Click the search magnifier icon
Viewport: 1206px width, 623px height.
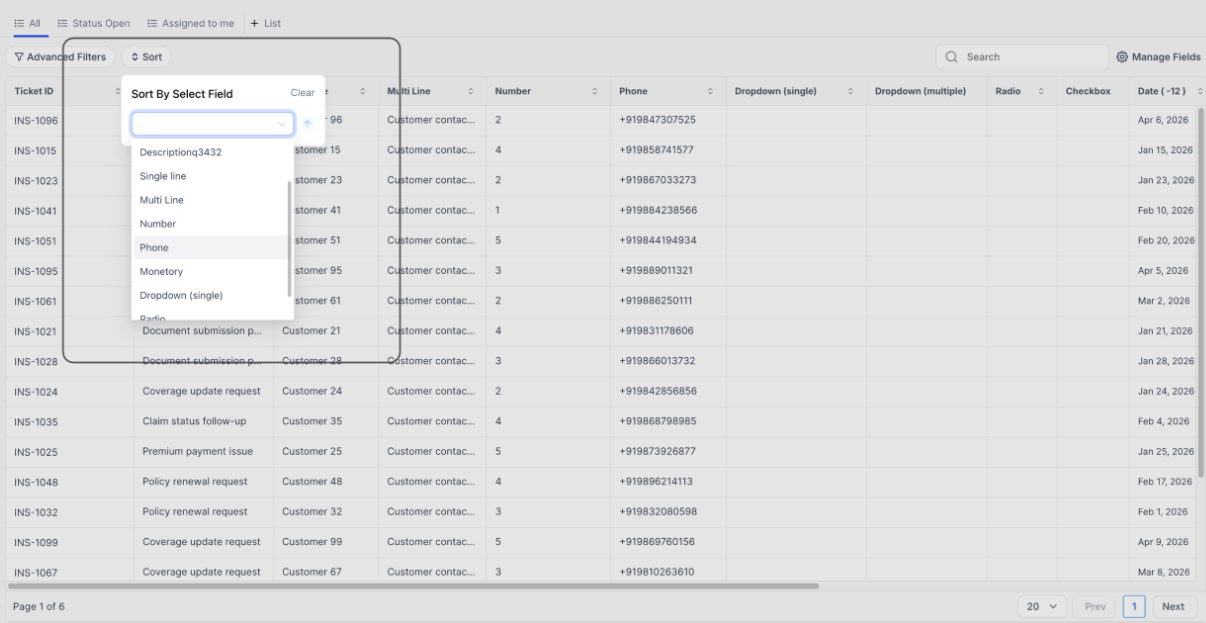click(x=951, y=57)
